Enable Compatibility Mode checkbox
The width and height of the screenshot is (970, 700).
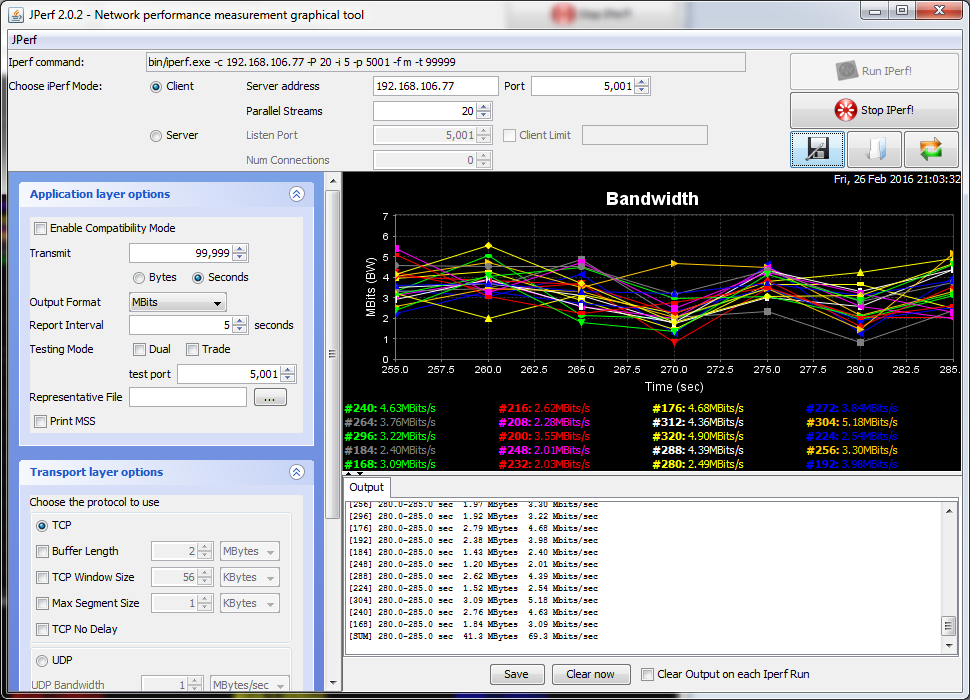41,228
